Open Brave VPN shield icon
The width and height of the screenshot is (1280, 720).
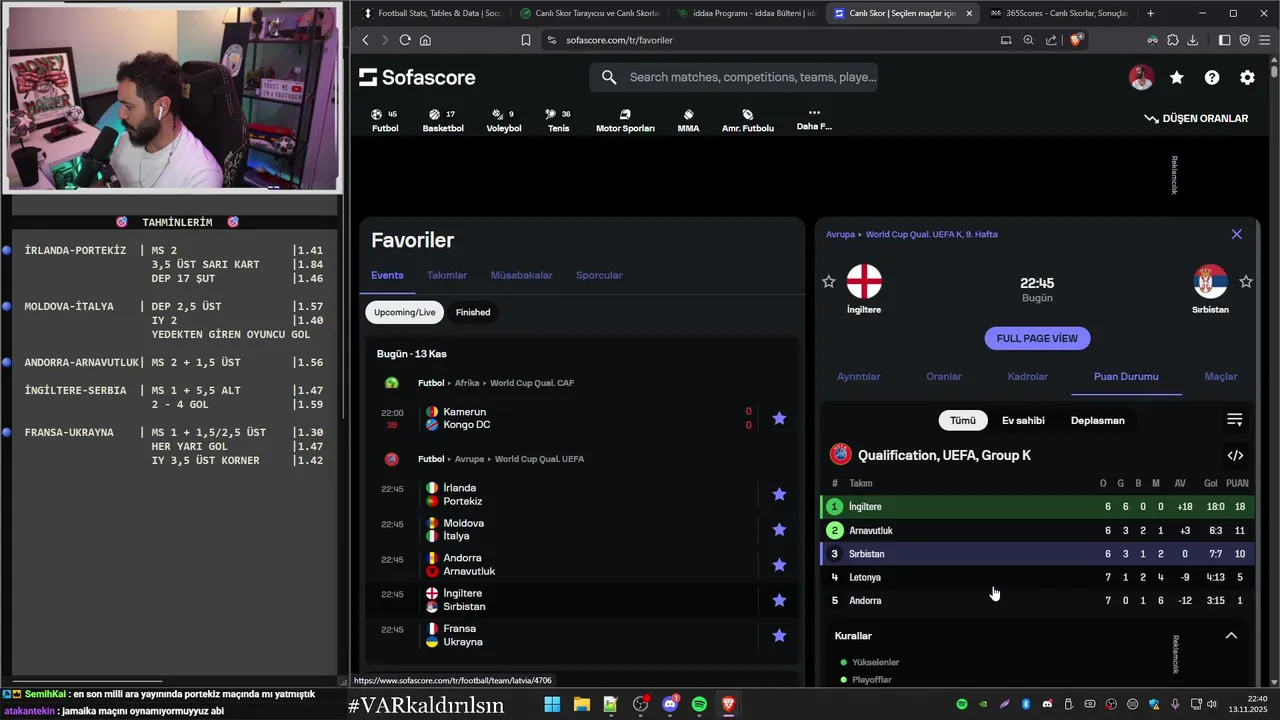pyautogui.click(x=1245, y=40)
